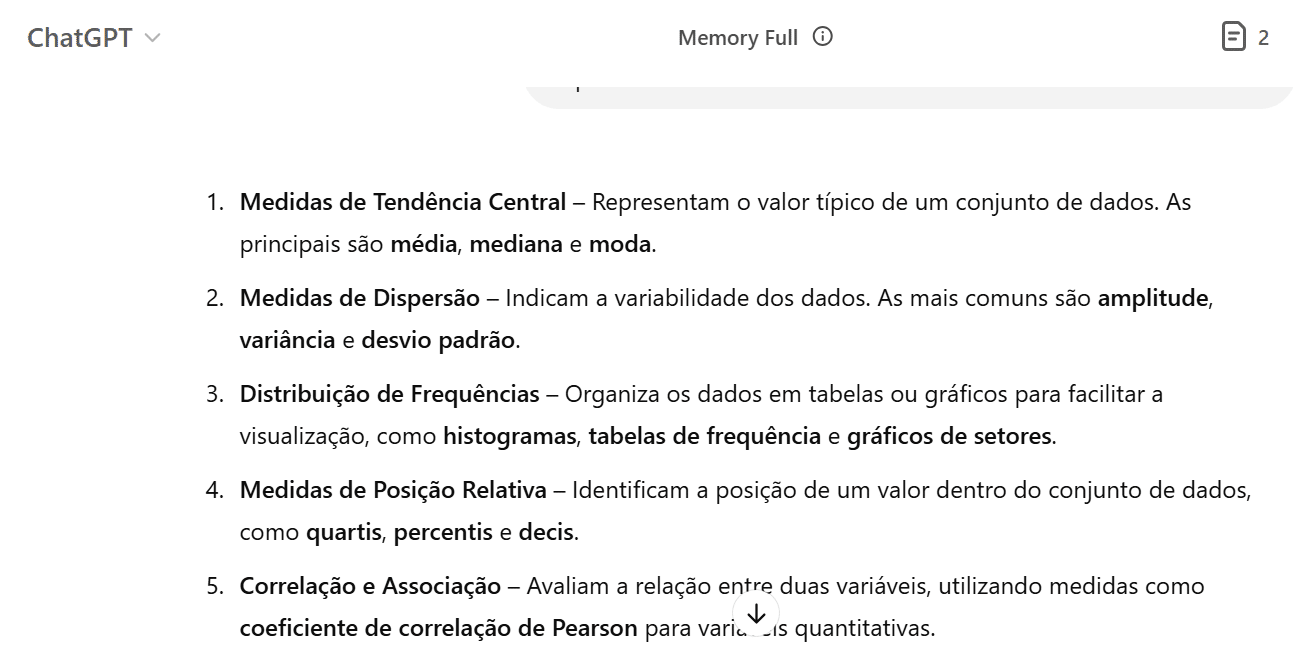
Task: Select the Memory Full status label
Action: [740, 37]
